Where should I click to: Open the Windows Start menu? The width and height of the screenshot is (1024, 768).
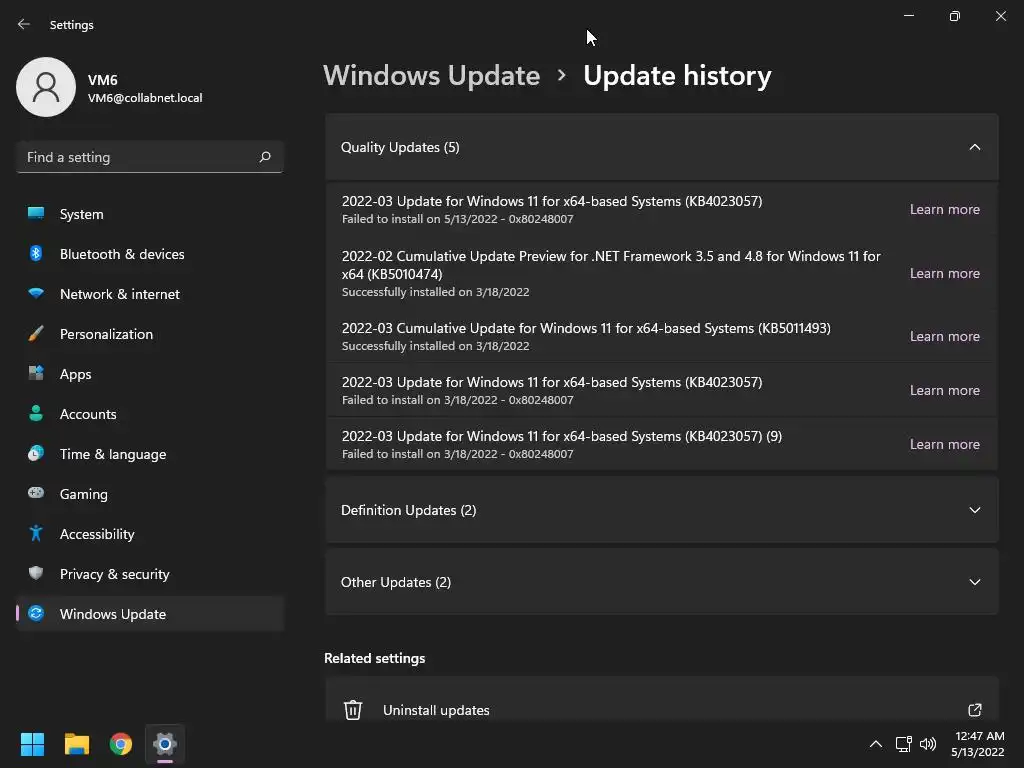click(x=33, y=744)
